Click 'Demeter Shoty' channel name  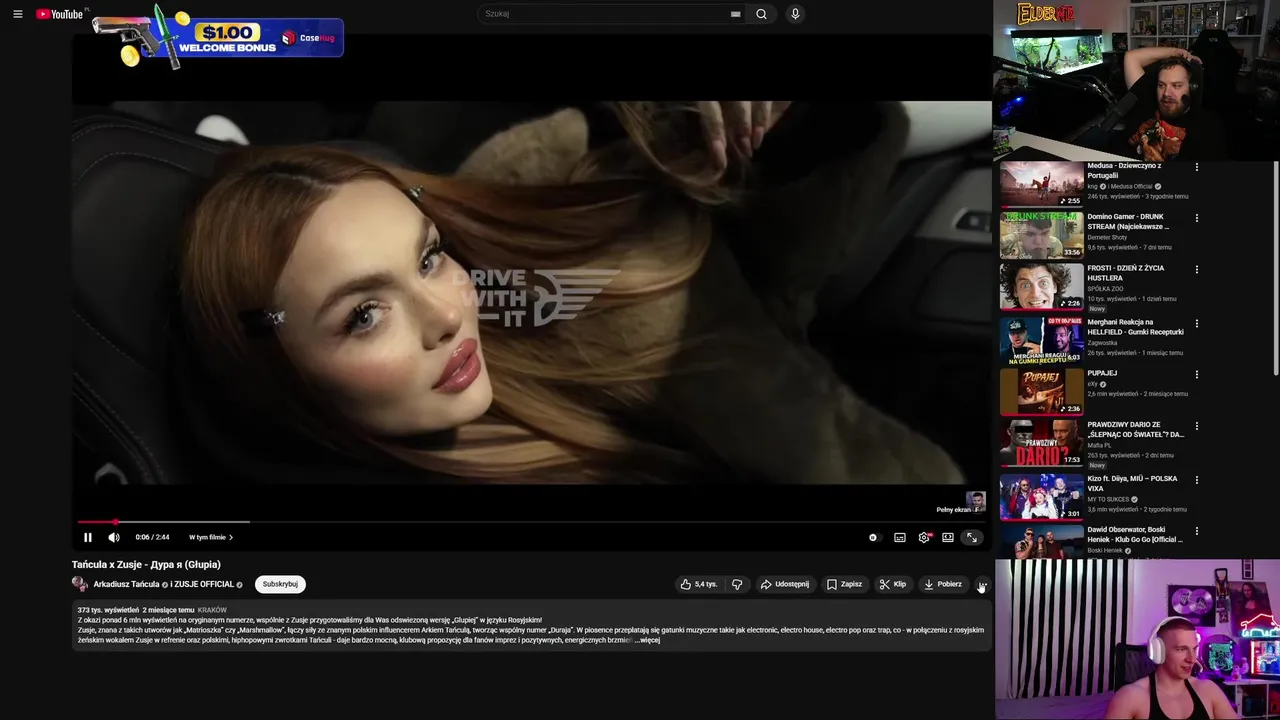[x=1107, y=237]
